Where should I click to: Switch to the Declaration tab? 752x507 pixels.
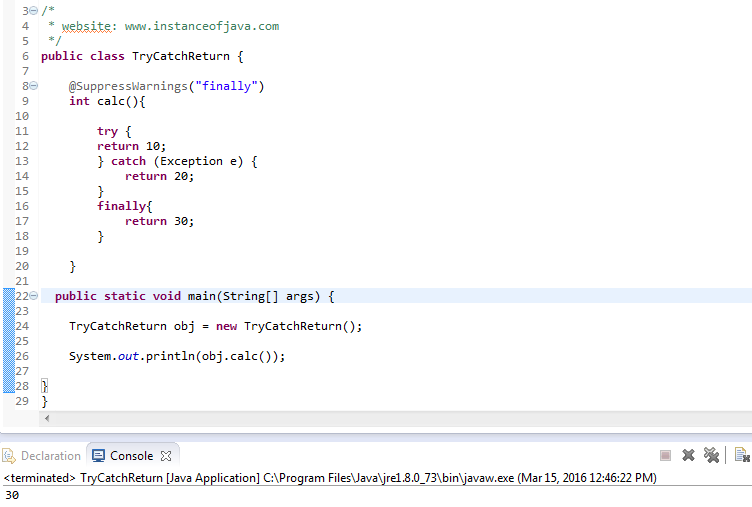point(42,456)
